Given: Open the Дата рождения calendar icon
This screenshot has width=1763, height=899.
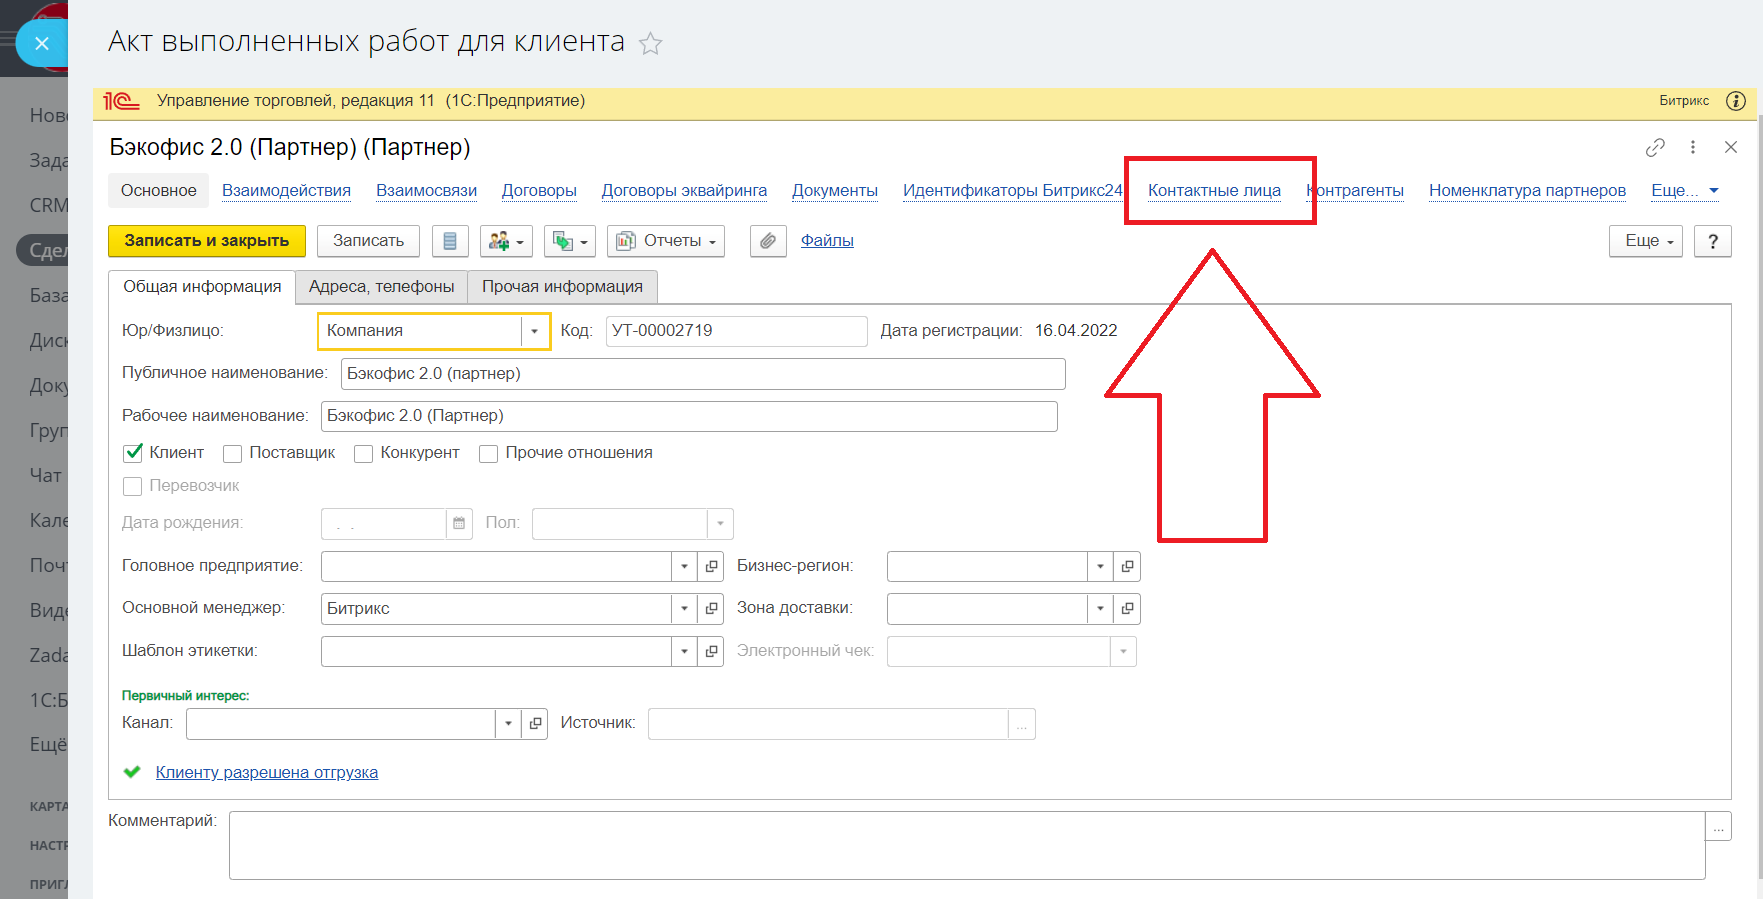Looking at the screenshot, I should [x=459, y=523].
